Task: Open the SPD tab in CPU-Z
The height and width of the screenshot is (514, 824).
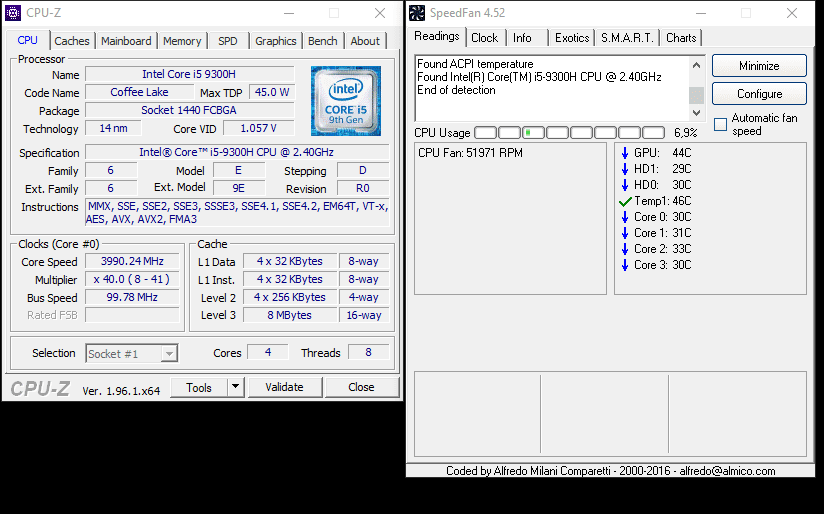Action: (228, 41)
